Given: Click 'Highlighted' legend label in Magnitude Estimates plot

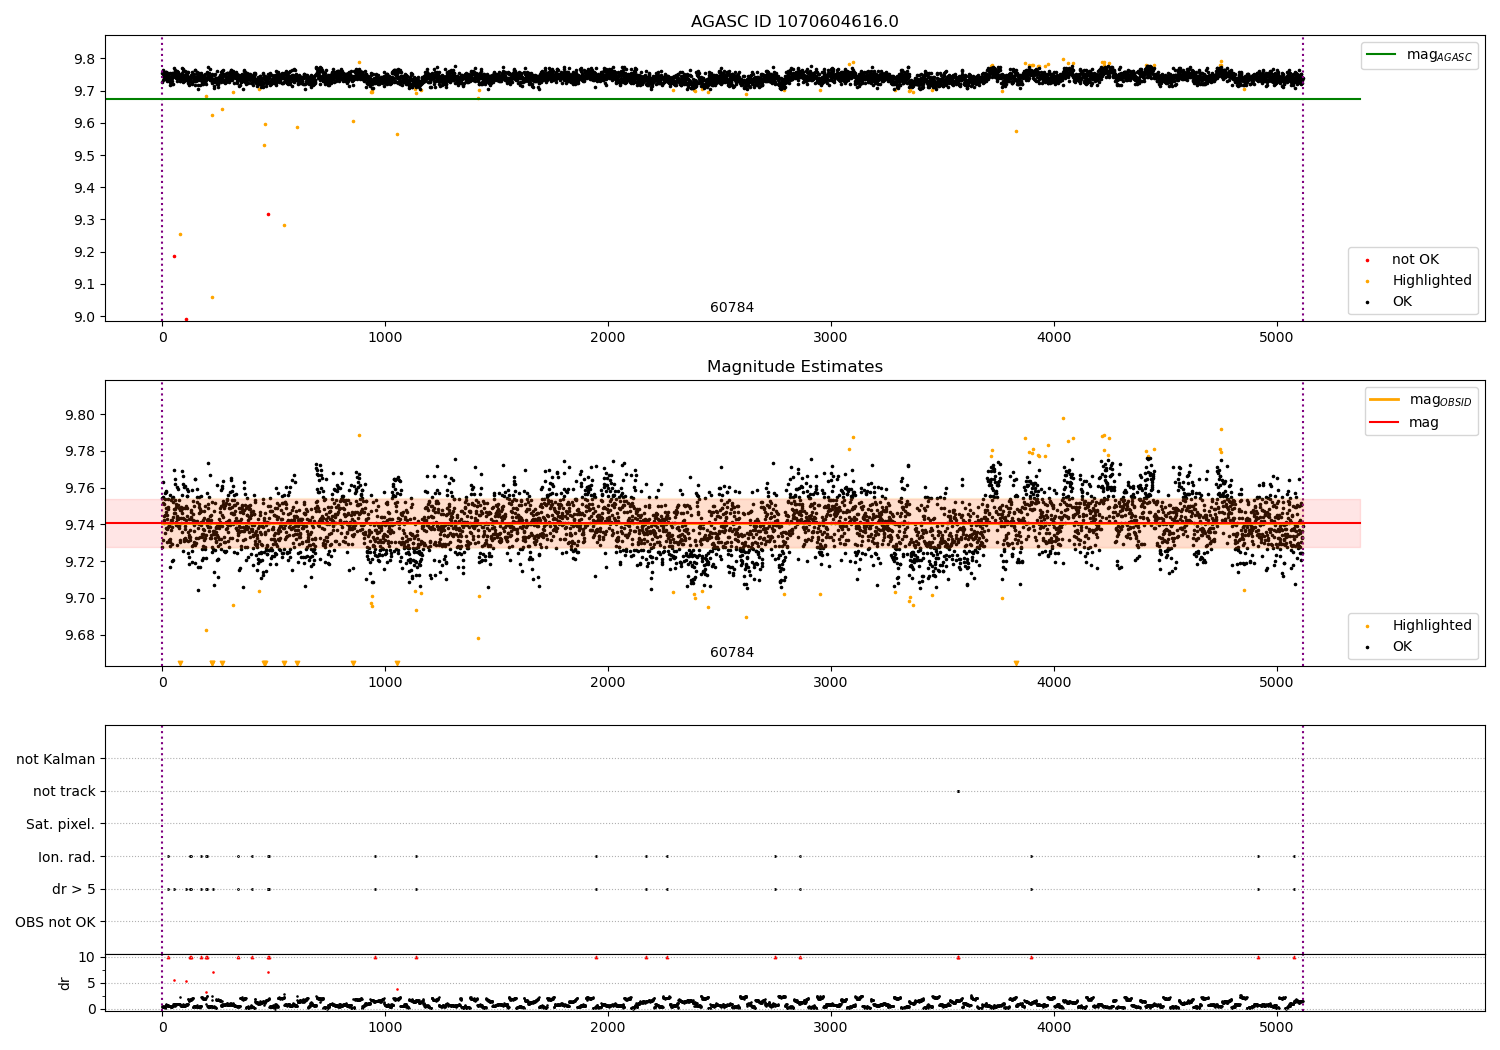Looking at the screenshot, I should [1432, 626].
